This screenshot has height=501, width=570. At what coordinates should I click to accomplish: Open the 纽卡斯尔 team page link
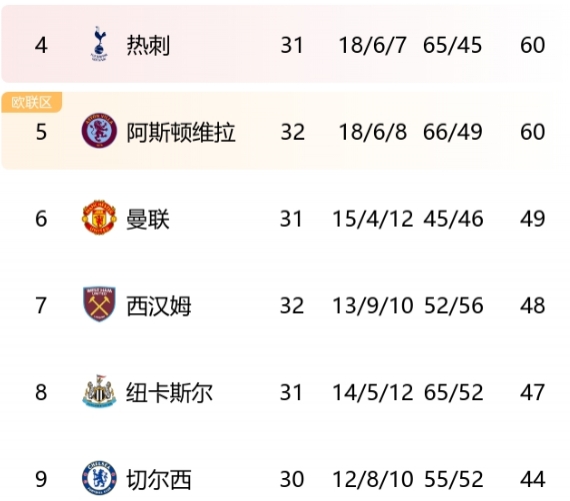pyautogui.click(x=169, y=392)
